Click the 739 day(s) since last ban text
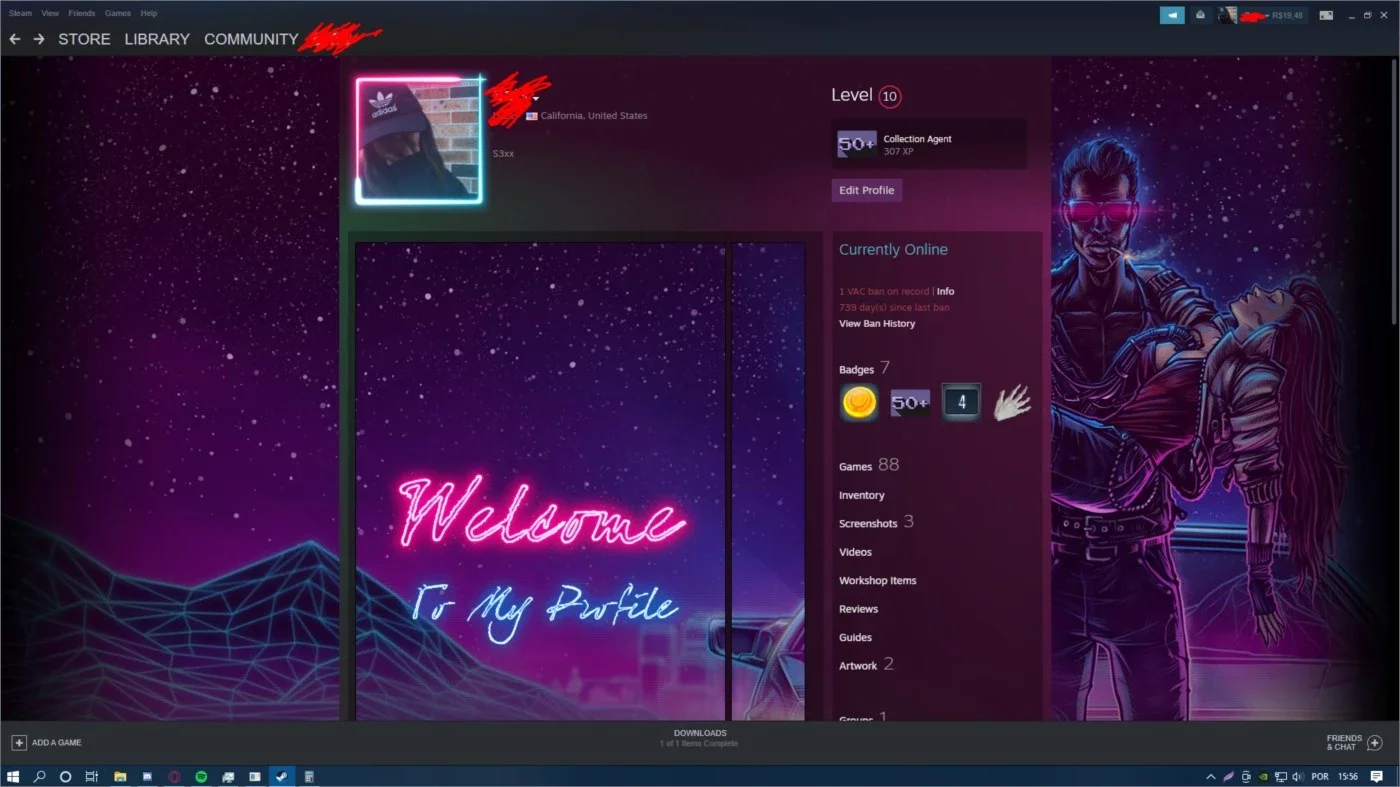 point(894,307)
